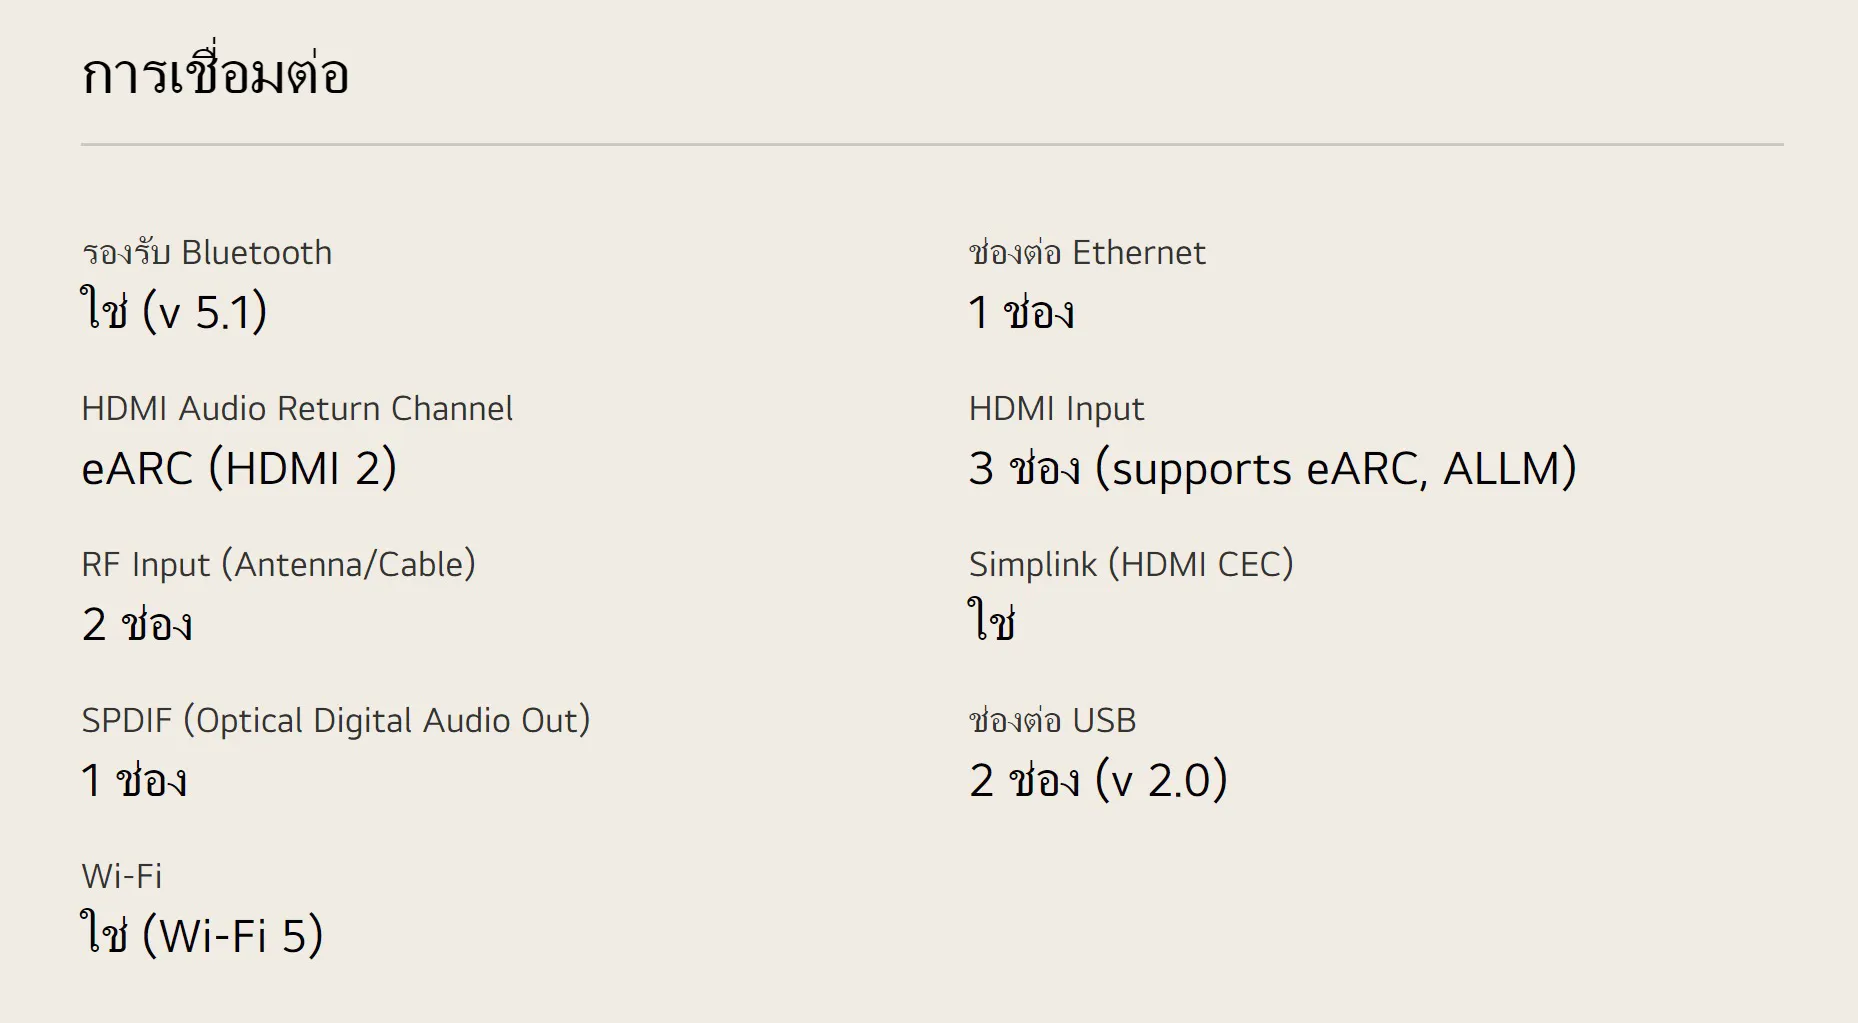Image resolution: width=1858 pixels, height=1023 pixels.
Task: Select the RF Input value 2 ช่อง
Action: [137, 624]
